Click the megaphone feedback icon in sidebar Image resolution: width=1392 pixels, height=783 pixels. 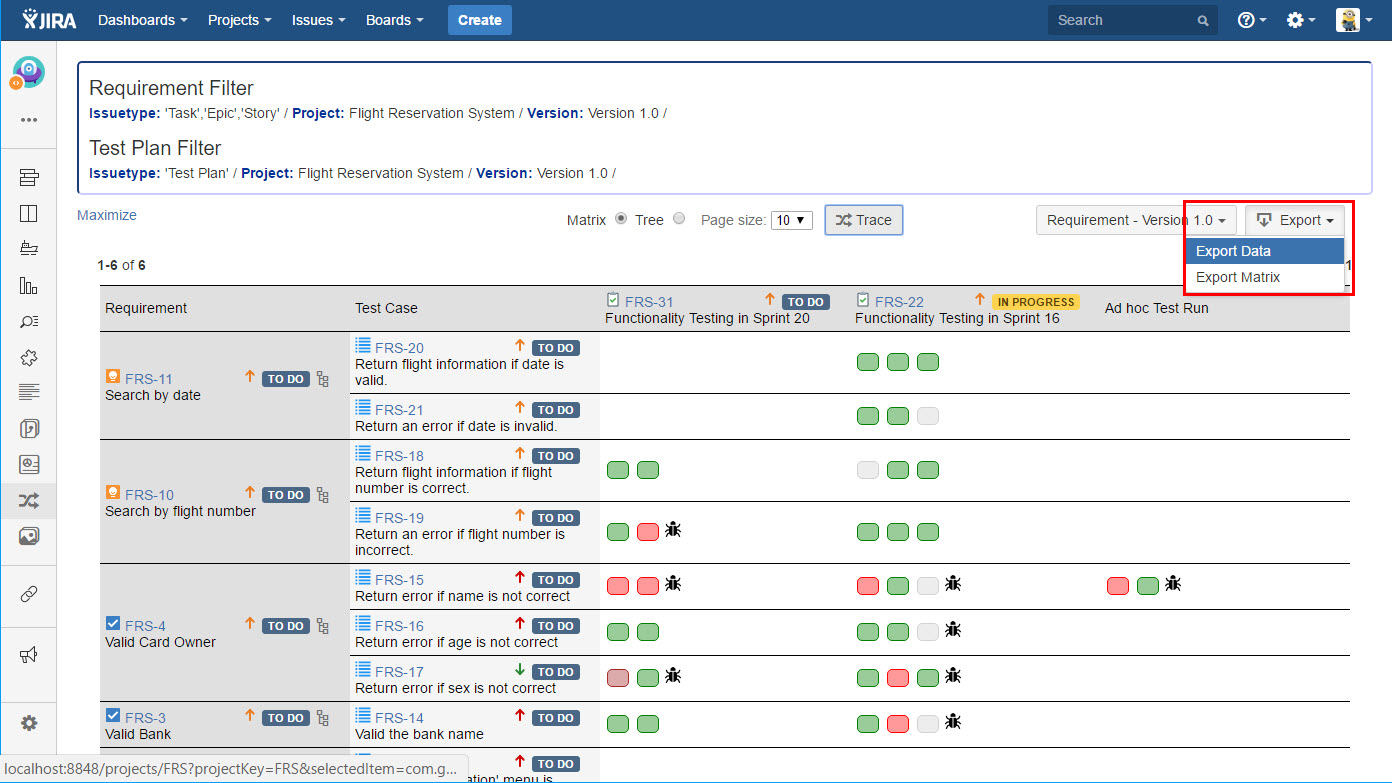[28, 655]
